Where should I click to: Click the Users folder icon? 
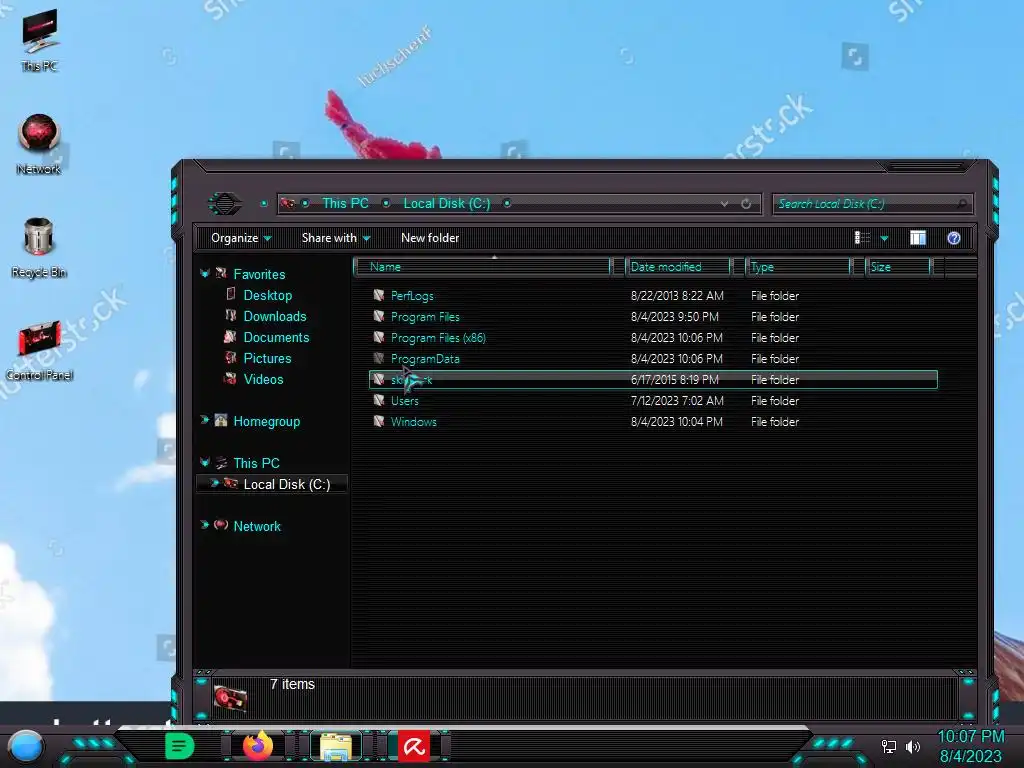(379, 400)
